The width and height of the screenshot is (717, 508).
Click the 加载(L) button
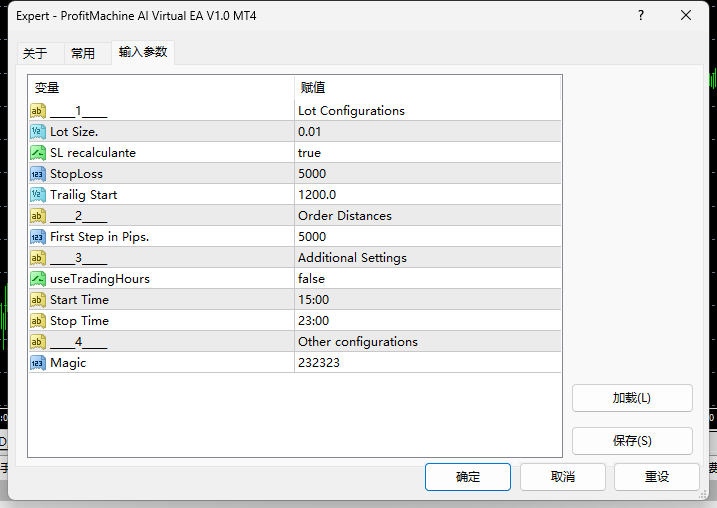point(632,398)
